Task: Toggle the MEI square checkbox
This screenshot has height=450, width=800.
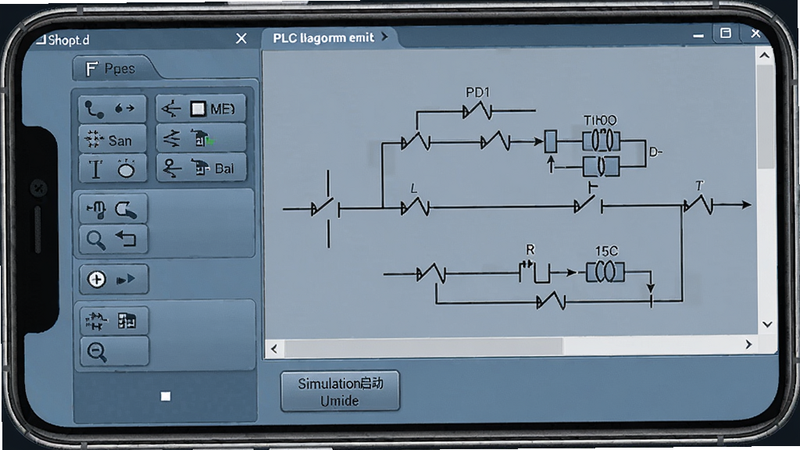Action: tap(198, 109)
